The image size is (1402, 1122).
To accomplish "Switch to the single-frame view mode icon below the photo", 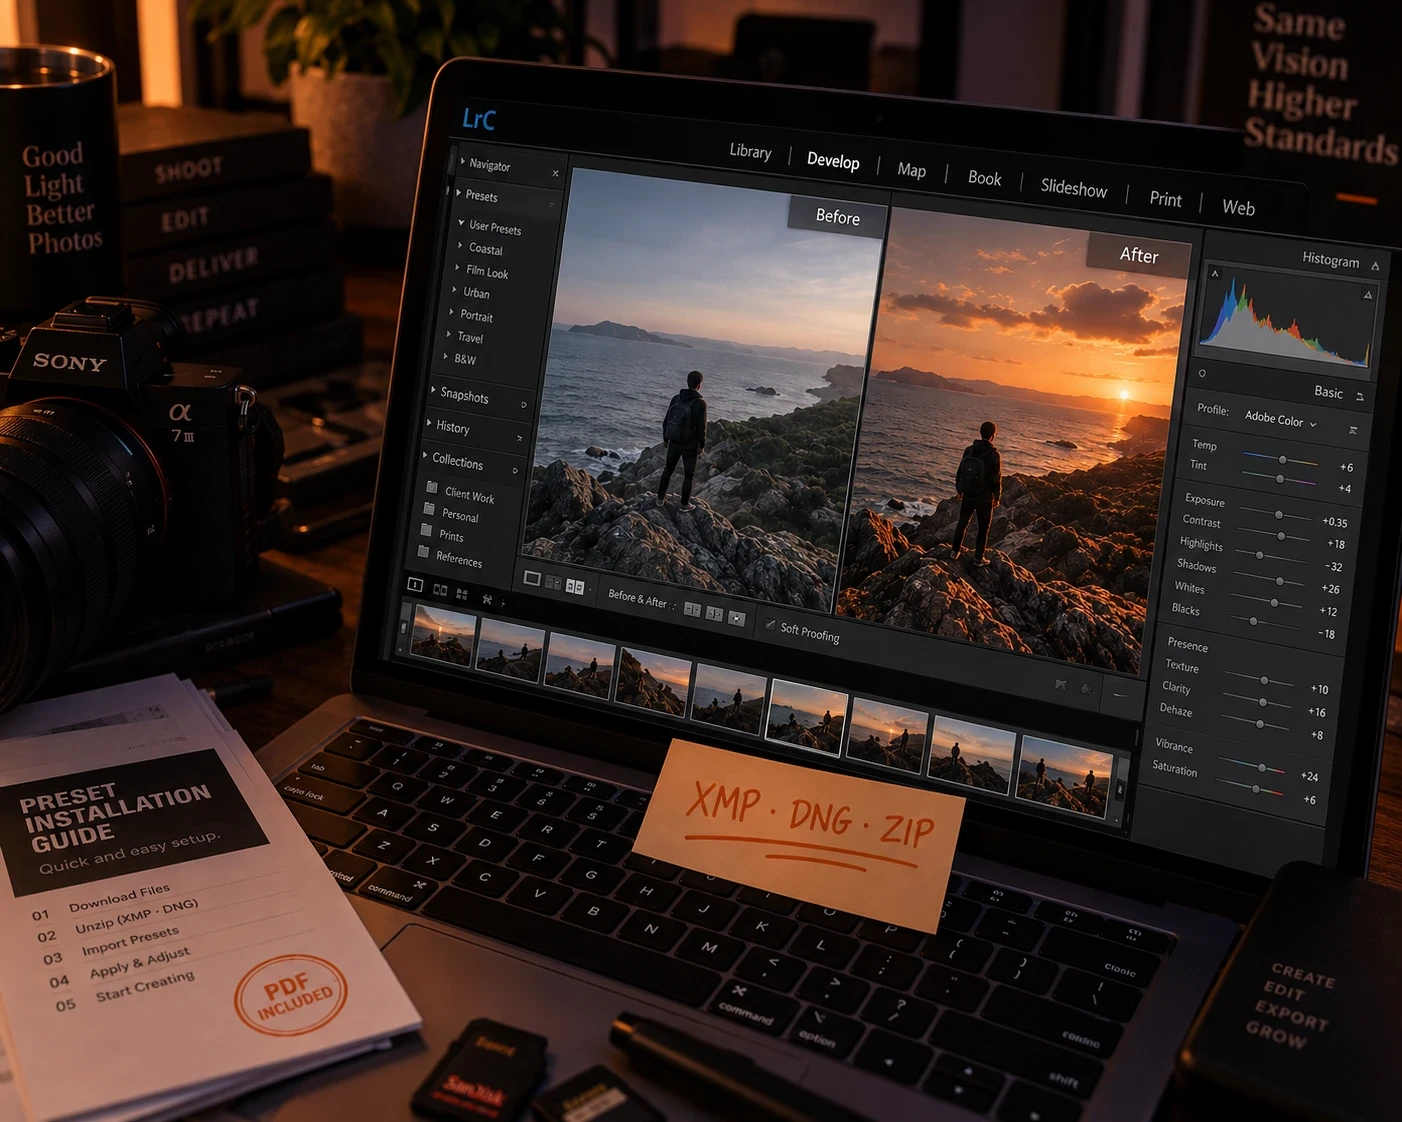I will [x=532, y=579].
